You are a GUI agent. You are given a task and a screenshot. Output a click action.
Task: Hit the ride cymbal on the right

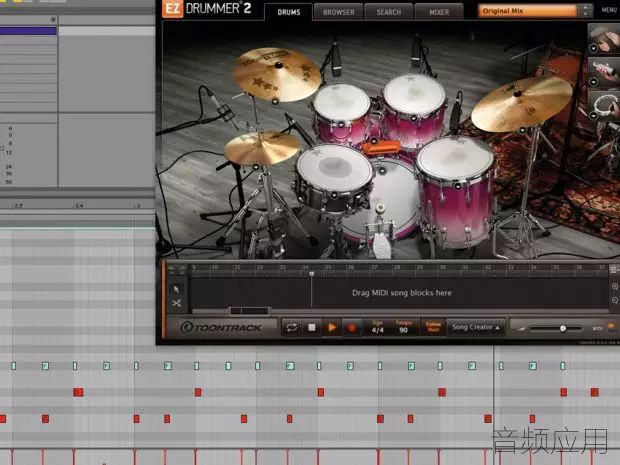pyautogui.click(x=521, y=103)
